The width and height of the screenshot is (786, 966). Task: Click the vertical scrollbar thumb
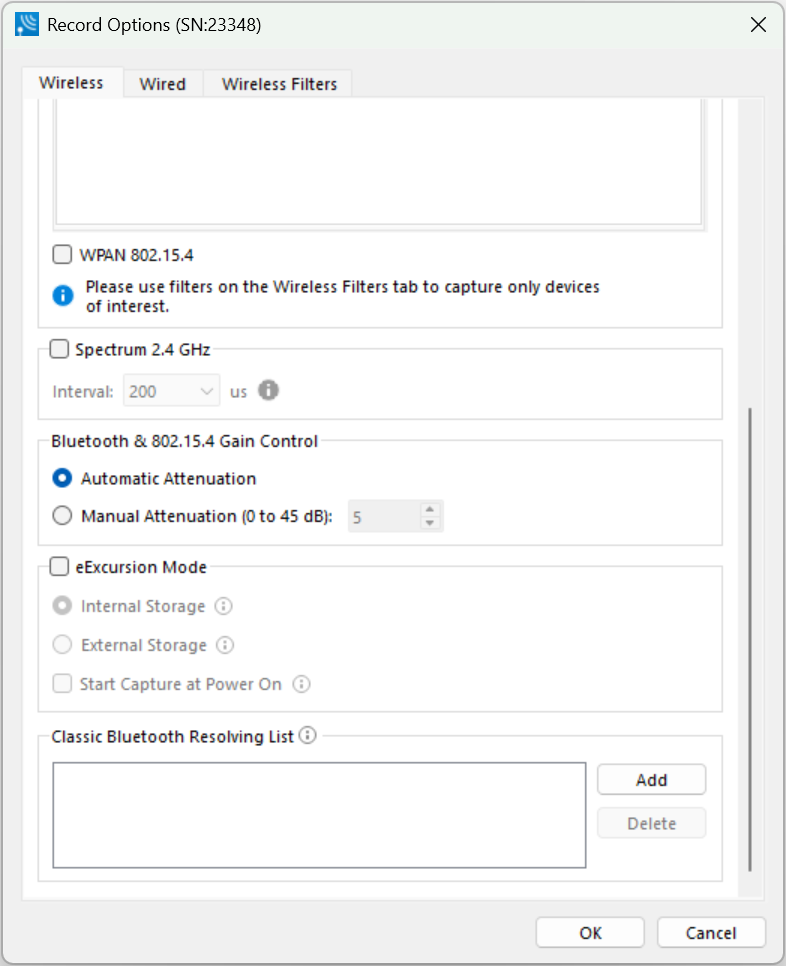750,639
